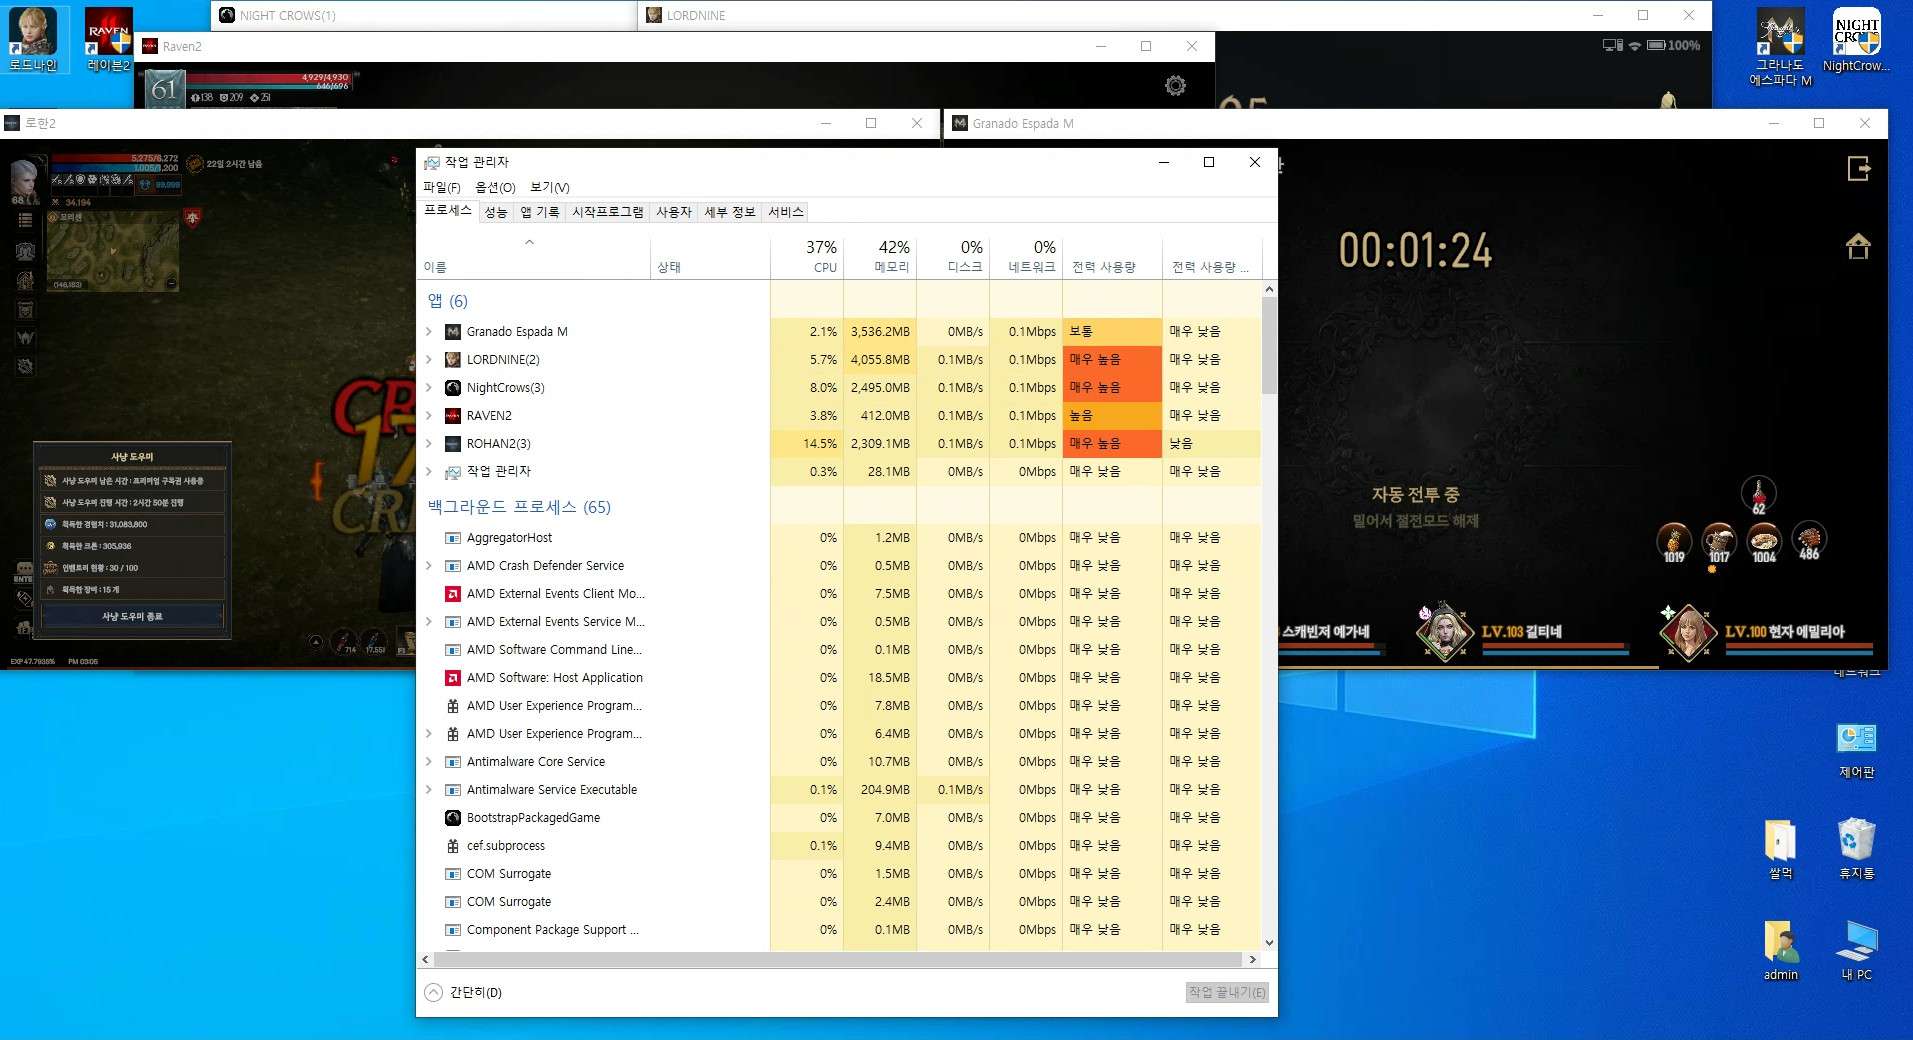Expand the 작업 관리자 process group
The width and height of the screenshot is (1913, 1040).
429,472
